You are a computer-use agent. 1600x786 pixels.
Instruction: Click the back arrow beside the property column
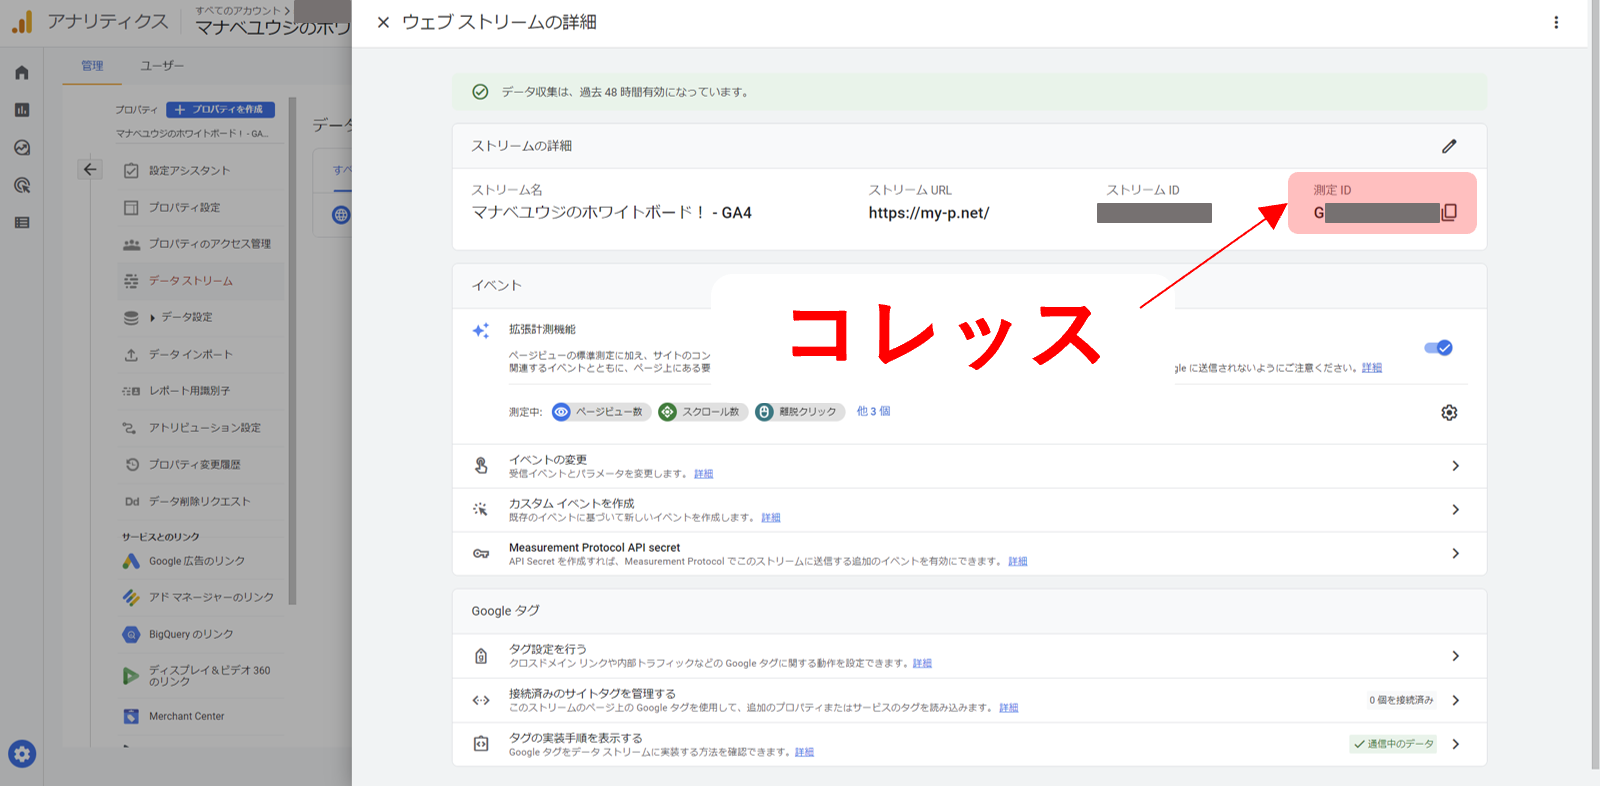90,170
